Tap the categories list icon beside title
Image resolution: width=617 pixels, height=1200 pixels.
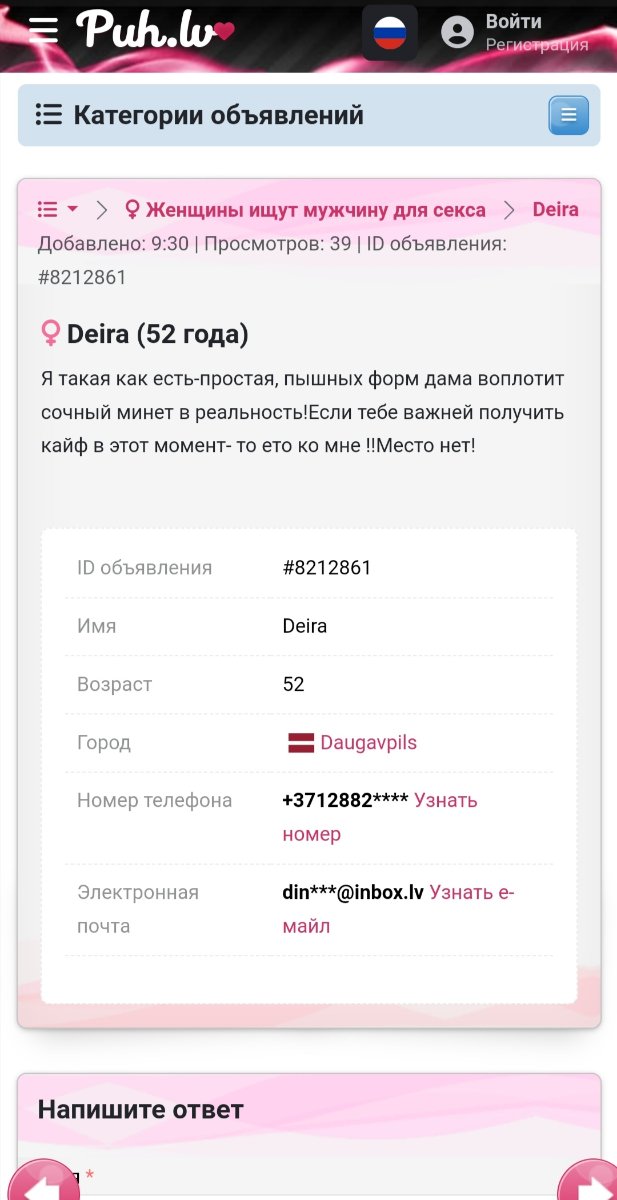coord(49,115)
